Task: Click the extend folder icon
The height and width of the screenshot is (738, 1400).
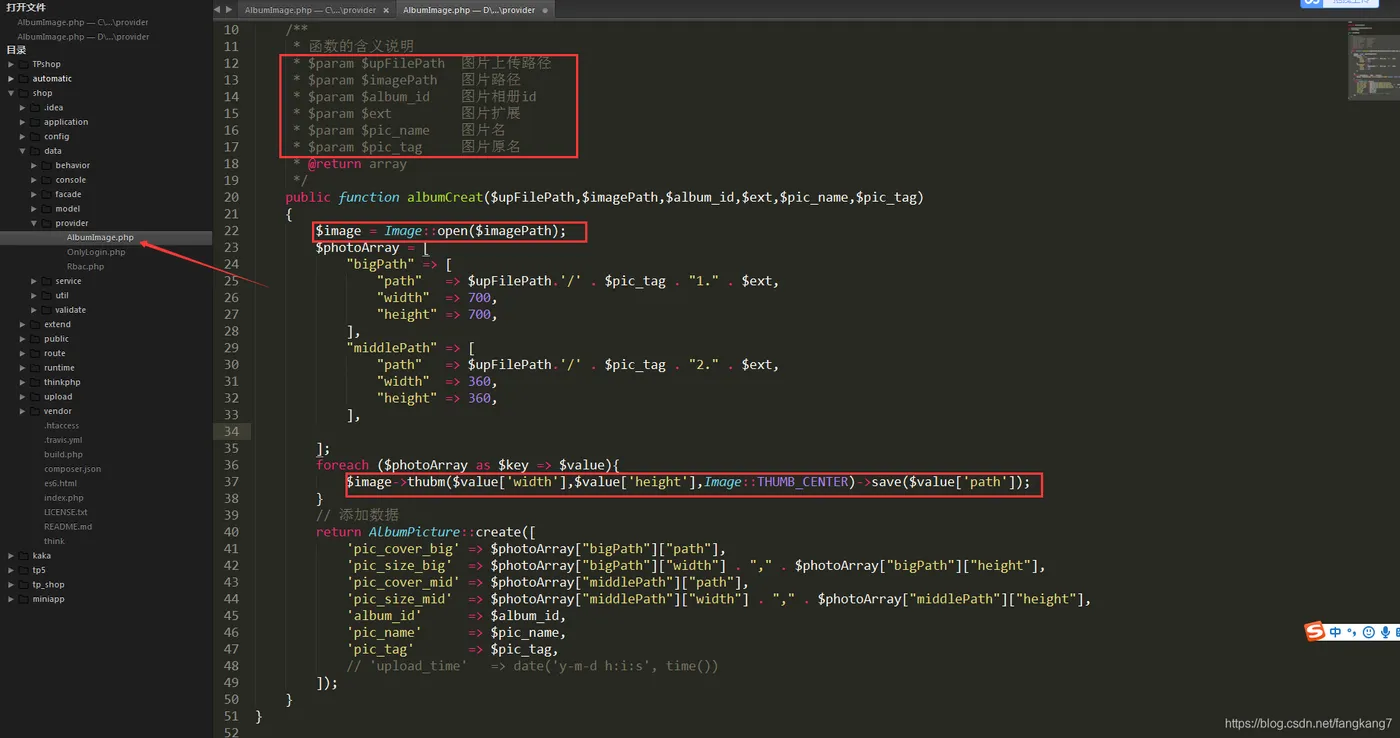Action: coord(35,324)
